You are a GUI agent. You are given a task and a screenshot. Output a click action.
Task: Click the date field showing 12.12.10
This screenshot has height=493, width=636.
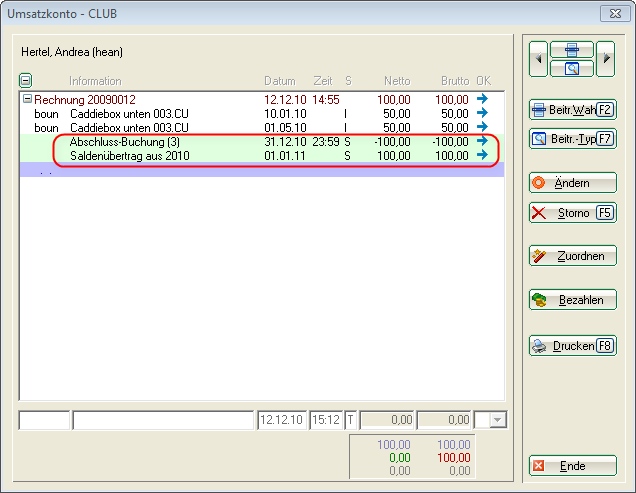point(281,421)
